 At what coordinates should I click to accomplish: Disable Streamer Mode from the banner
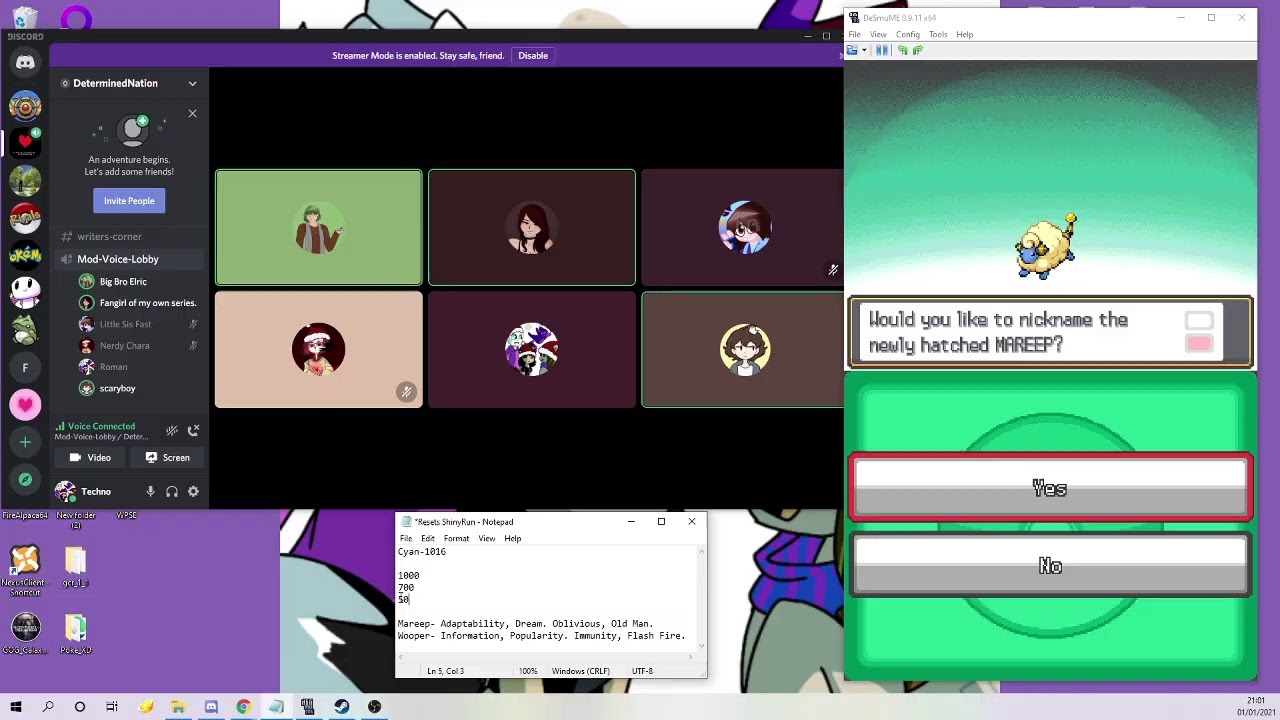533,56
